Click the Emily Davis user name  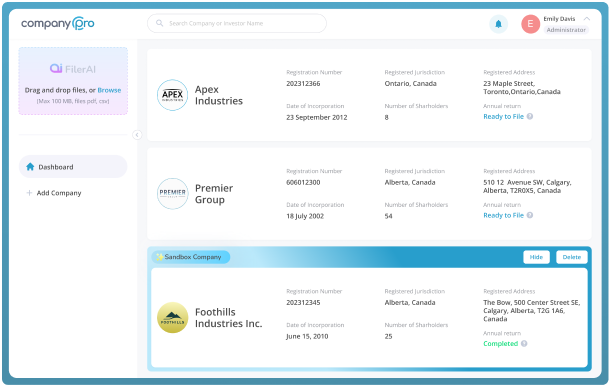coord(559,19)
